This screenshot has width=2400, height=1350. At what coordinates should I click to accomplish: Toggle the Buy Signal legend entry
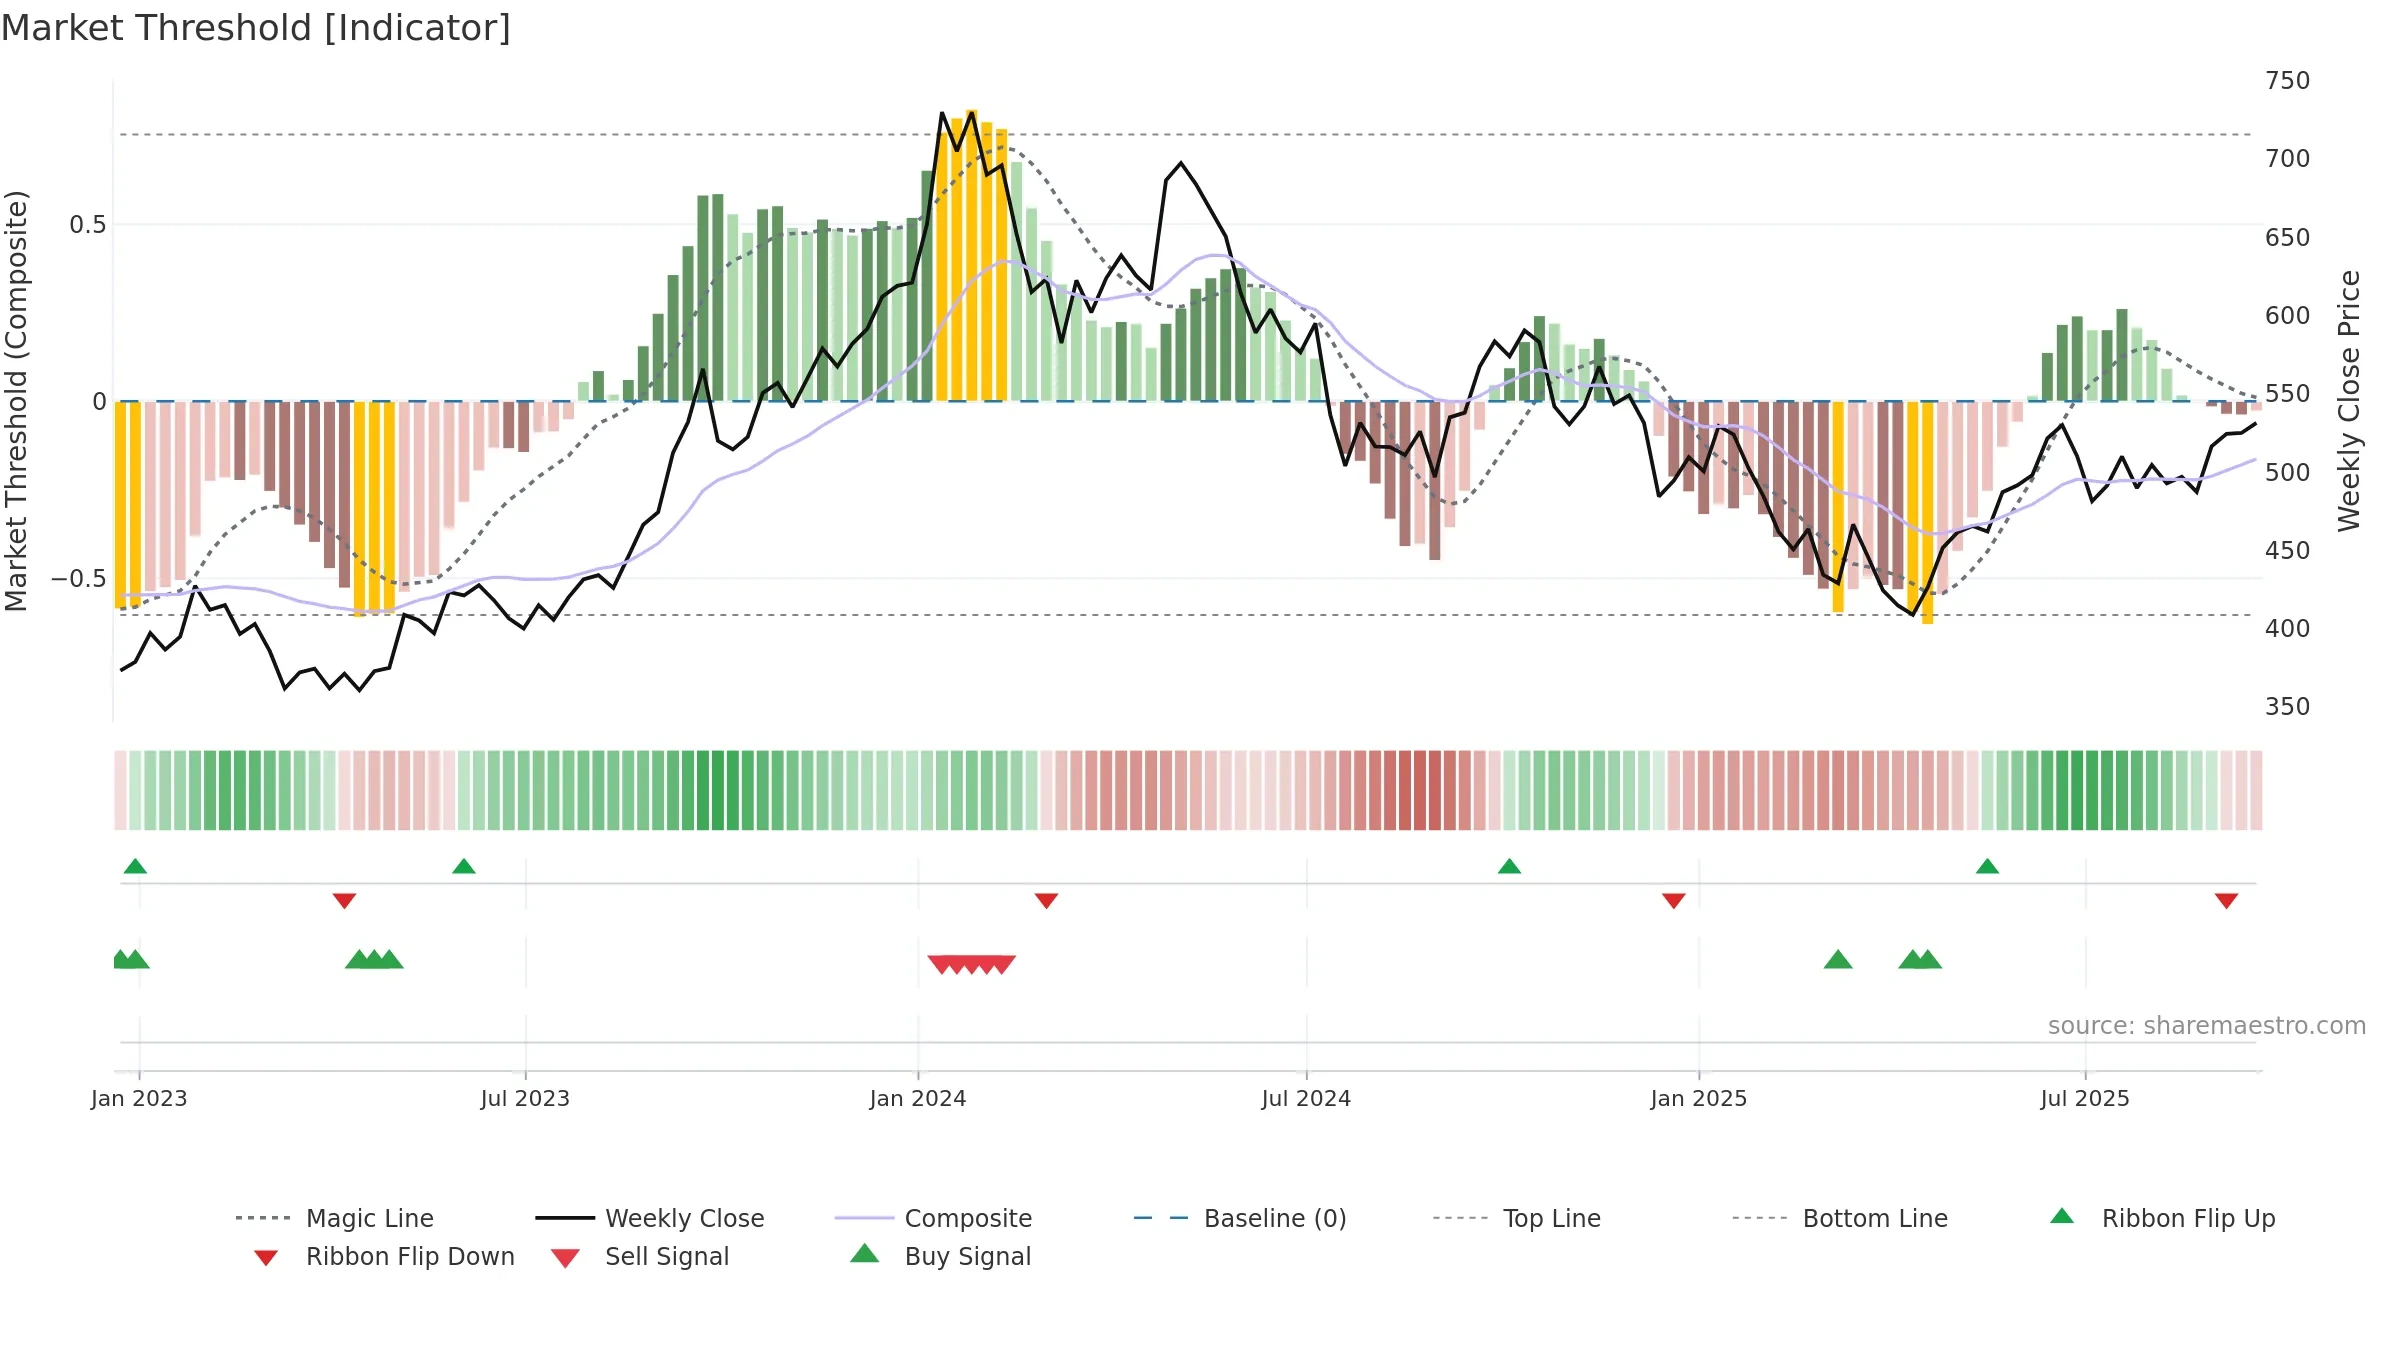pyautogui.click(x=940, y=1256)
